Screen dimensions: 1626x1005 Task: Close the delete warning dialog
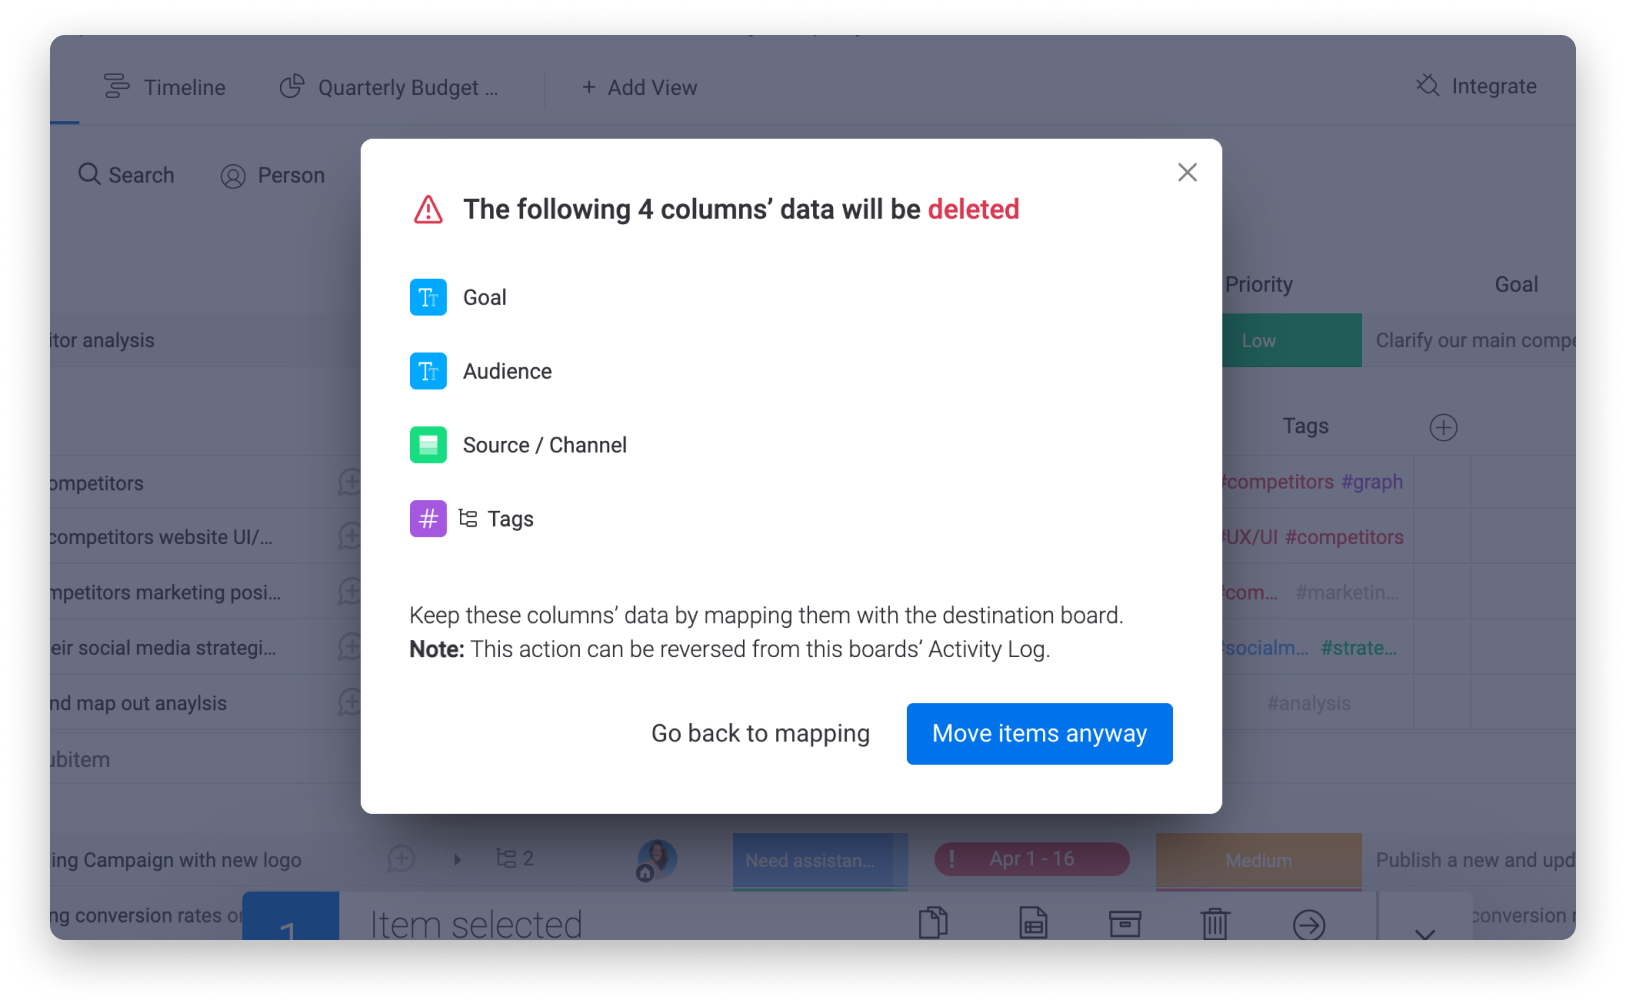click(1187, 172)
